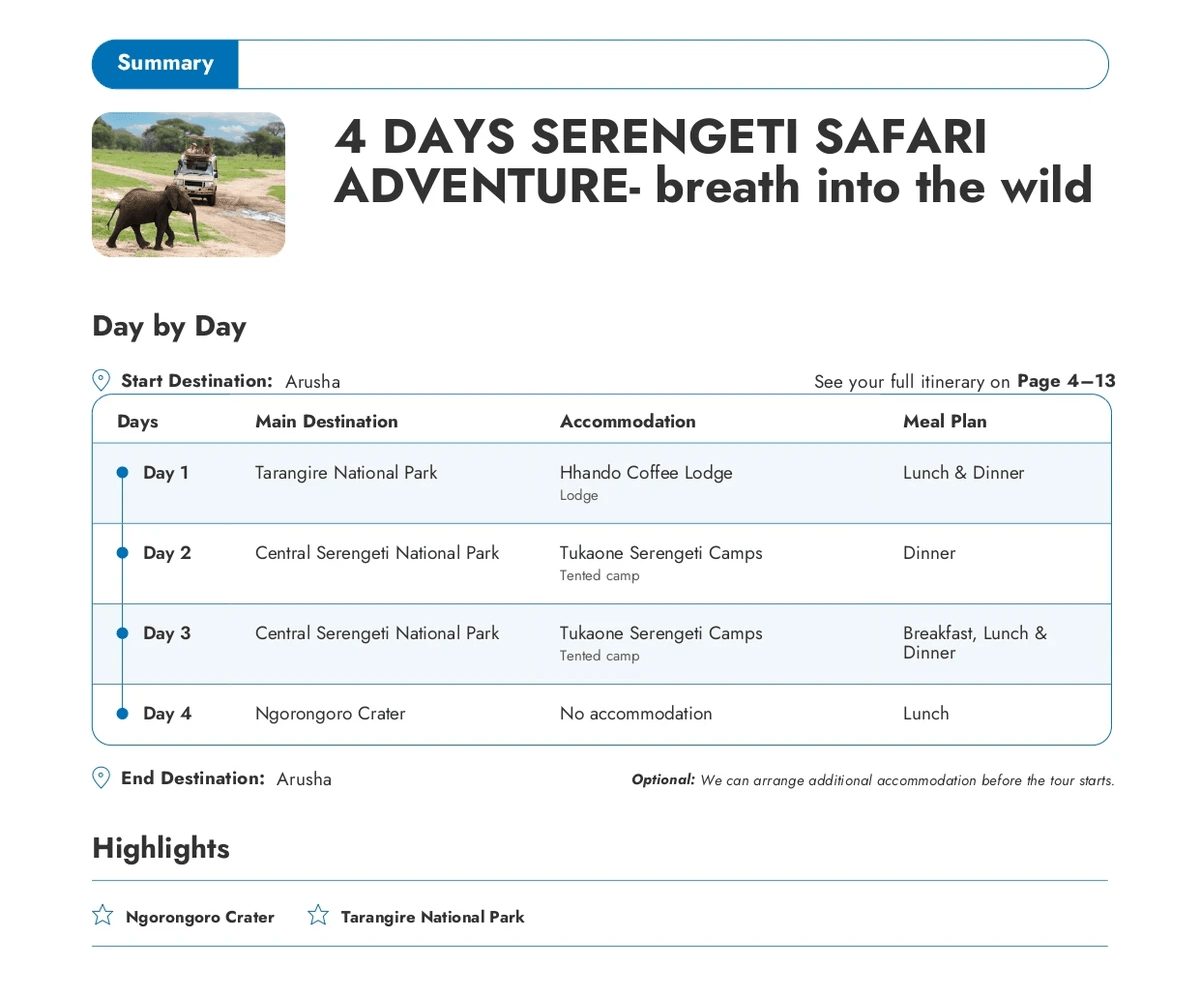Click the Ngorongoro Crater highlight label
The image size is (1200, 997).
coord(200,917)
